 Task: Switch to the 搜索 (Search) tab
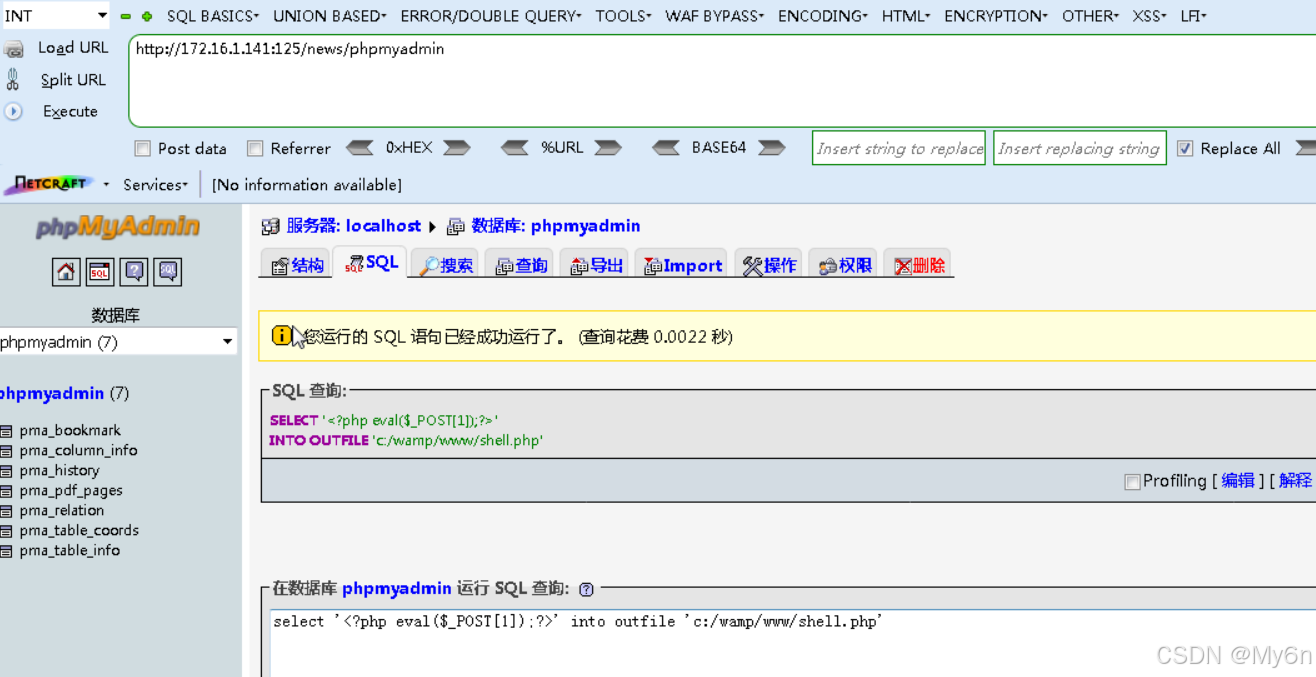click(x=445, y=265)
